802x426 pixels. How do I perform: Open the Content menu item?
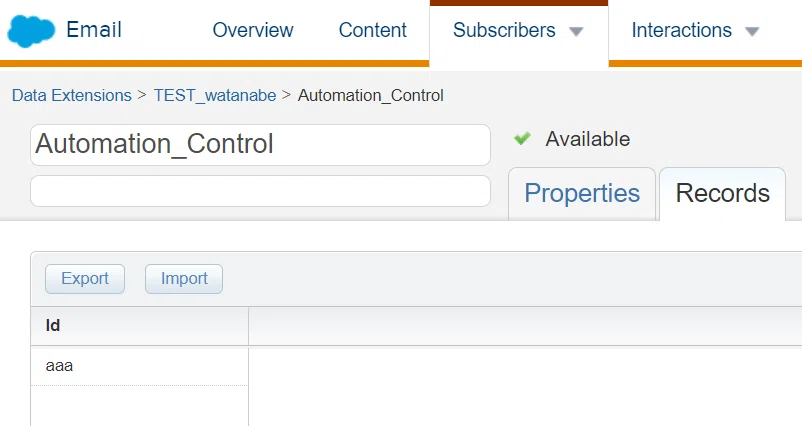point(373,30)
